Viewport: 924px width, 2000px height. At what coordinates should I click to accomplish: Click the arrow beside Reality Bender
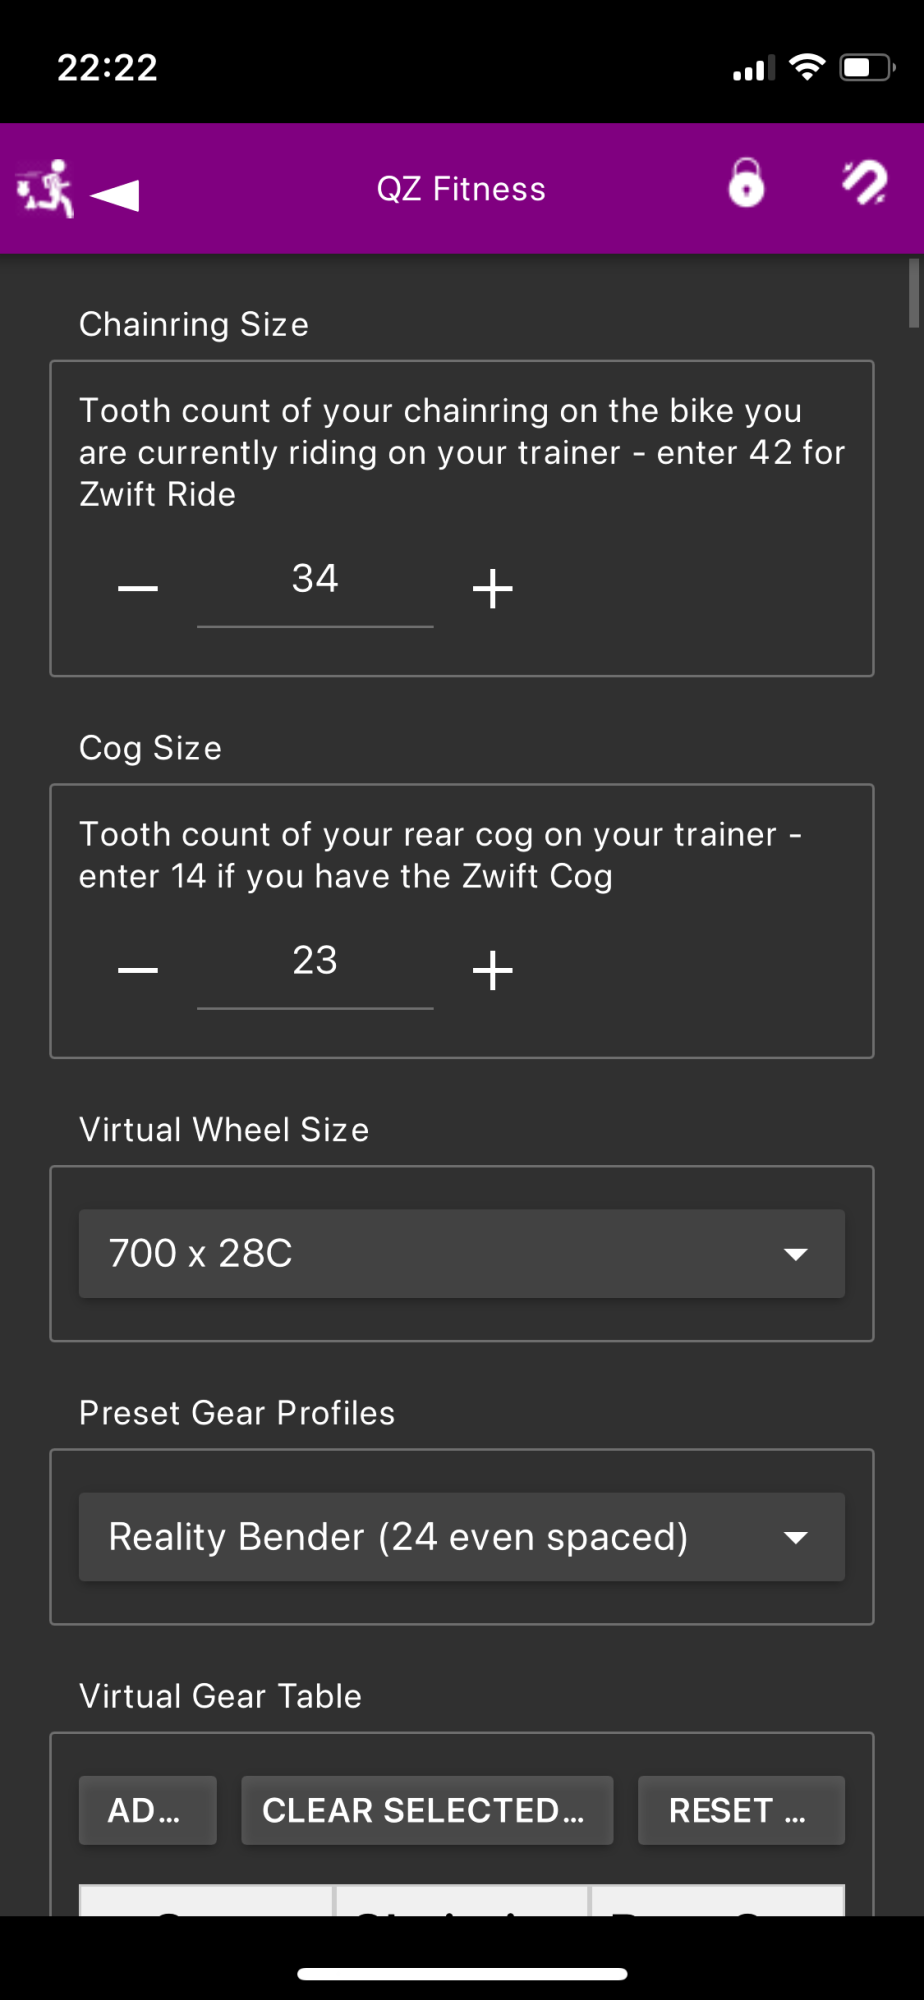[x=796, y=1537]
